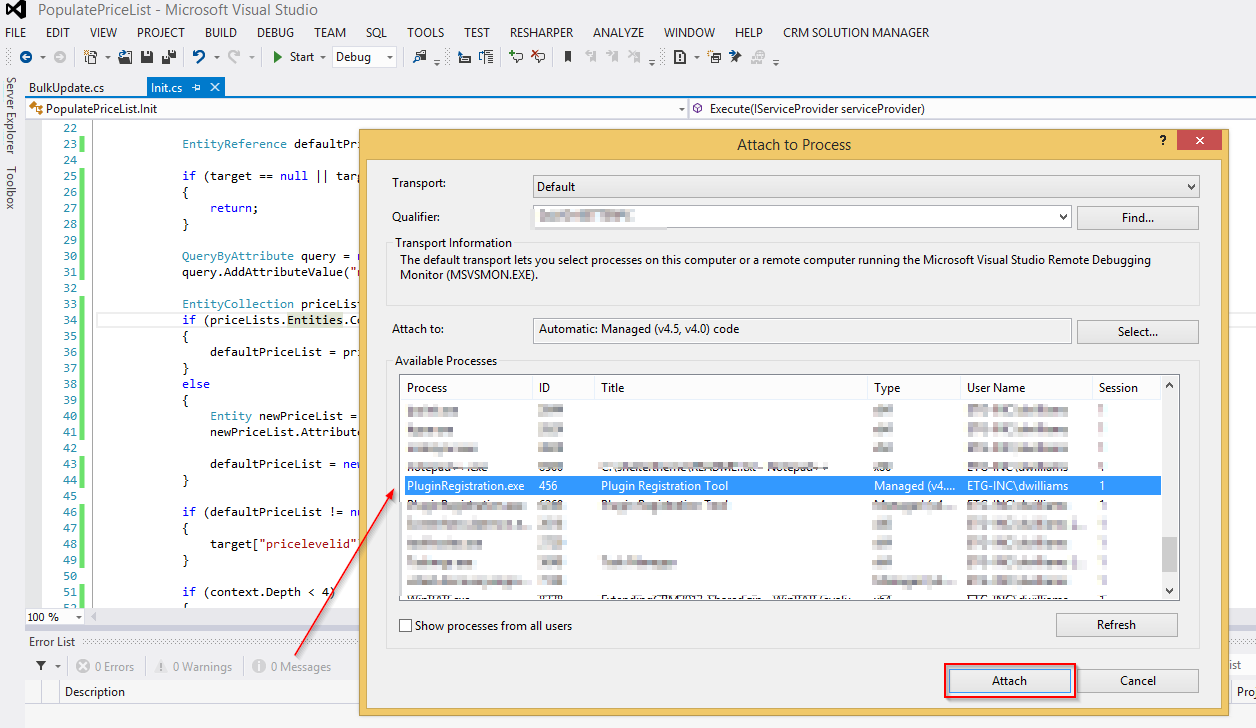Screen dimensions: 1256x728
Task: Sort by the Session column header
Action: coord(1126,388)
